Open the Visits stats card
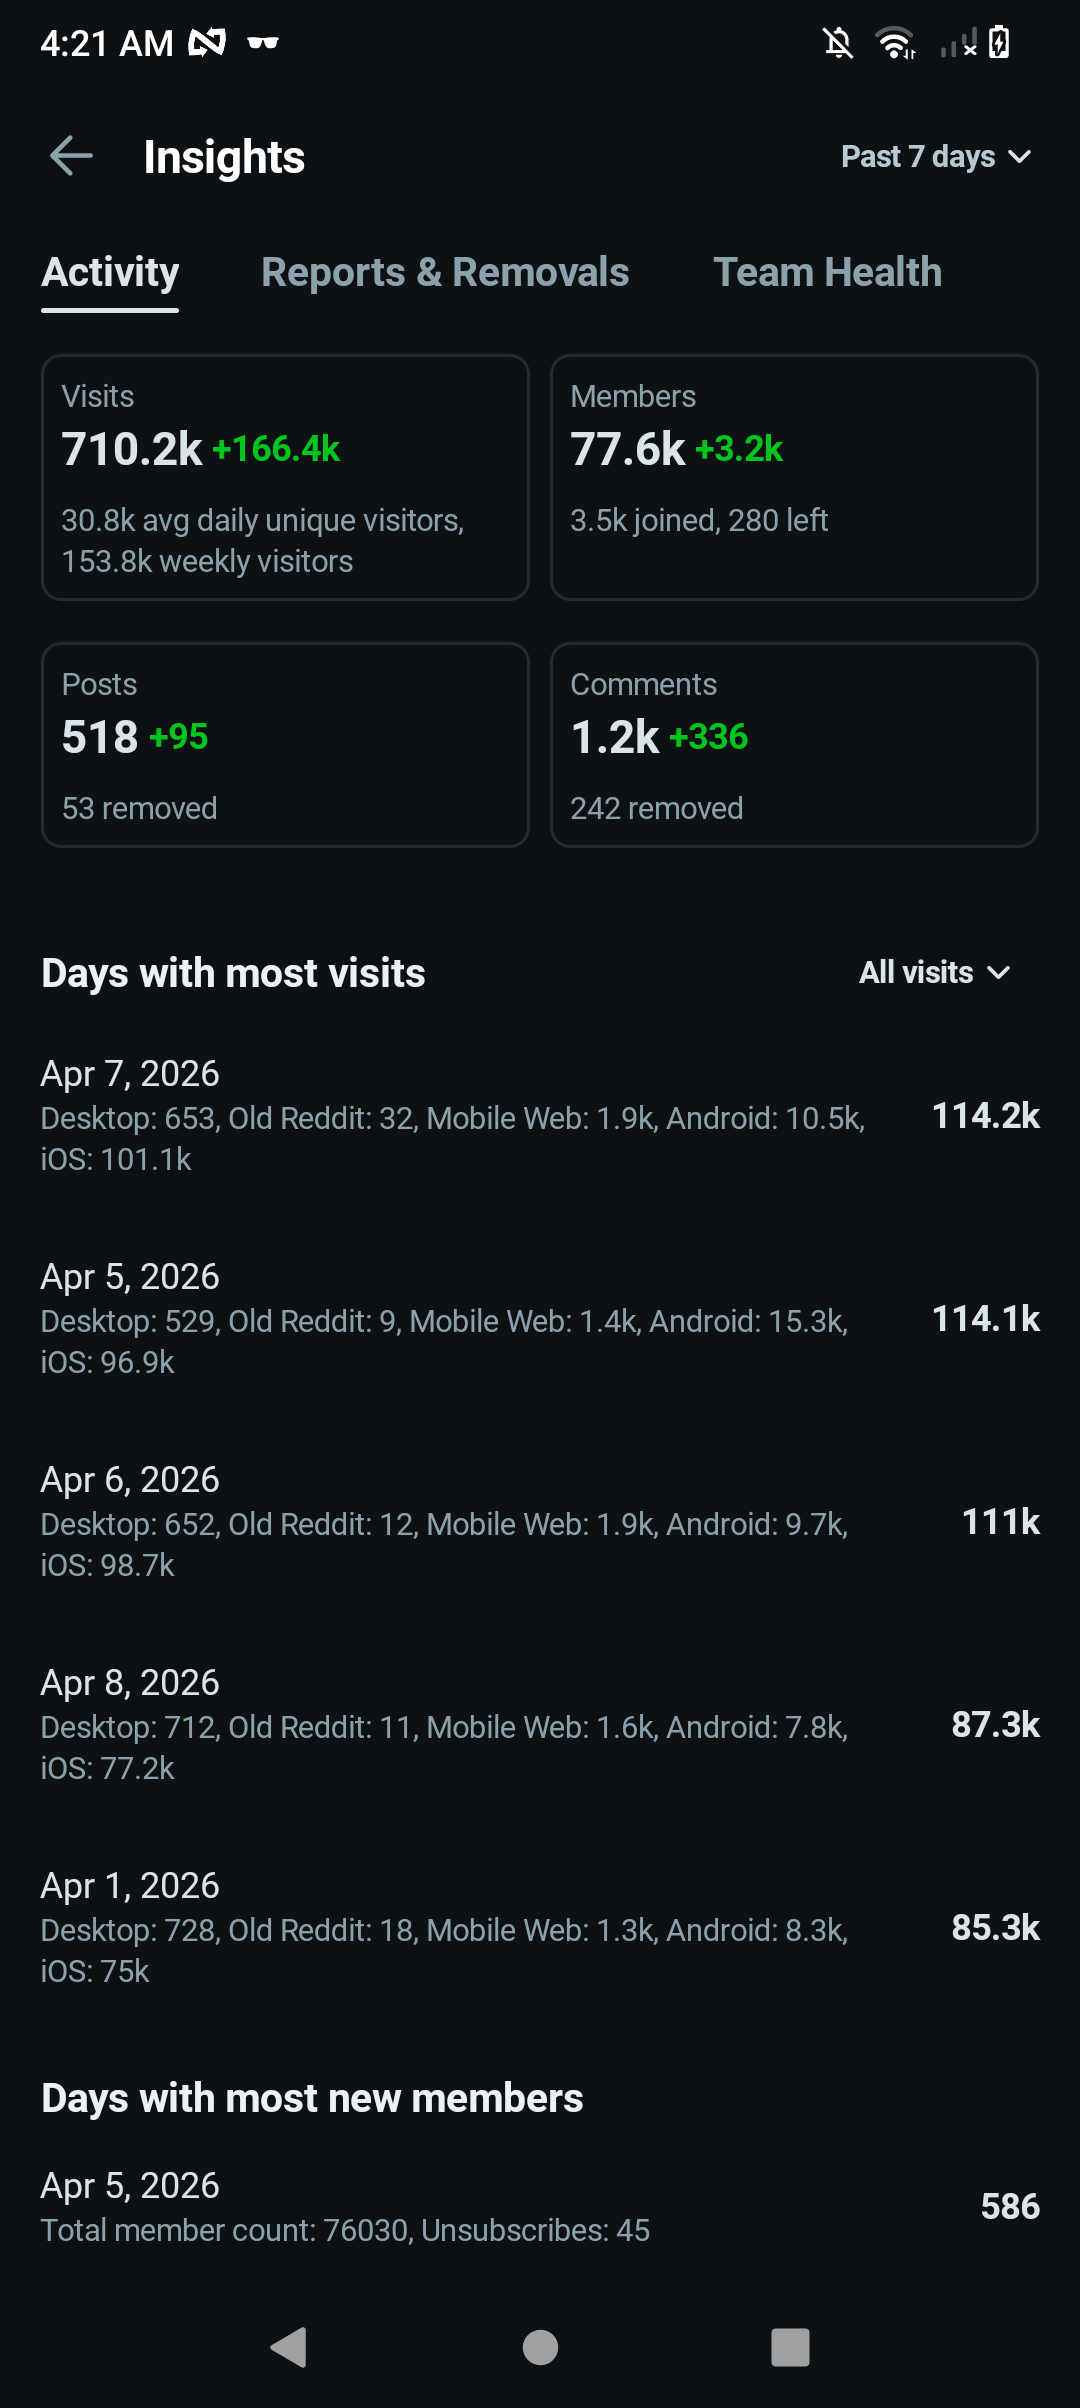Image resolution: width=1080 pixels, height=2408 pixels. [285, 477]
